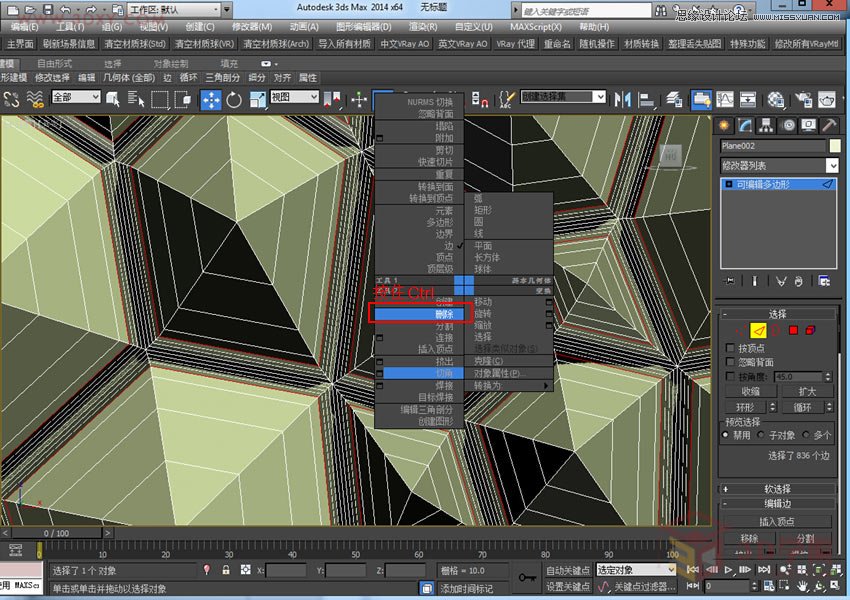The height and width of the screenshot is (600, 850).
Task: Open the Motion command panel
Action: tap(789, 126)
